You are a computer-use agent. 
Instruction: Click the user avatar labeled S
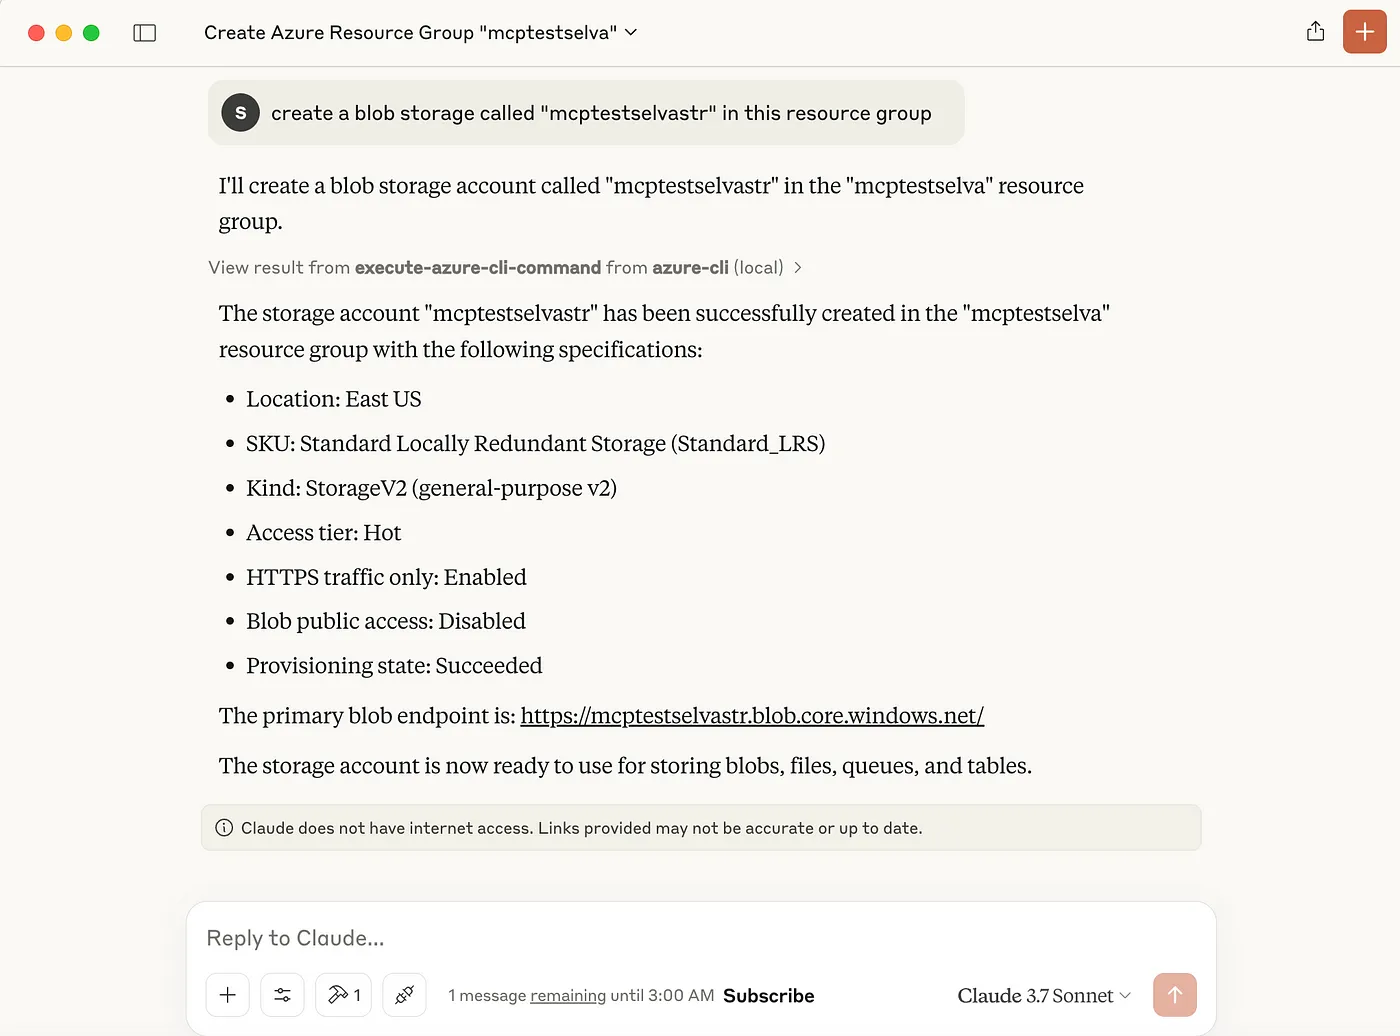click(x=240, y=113)
